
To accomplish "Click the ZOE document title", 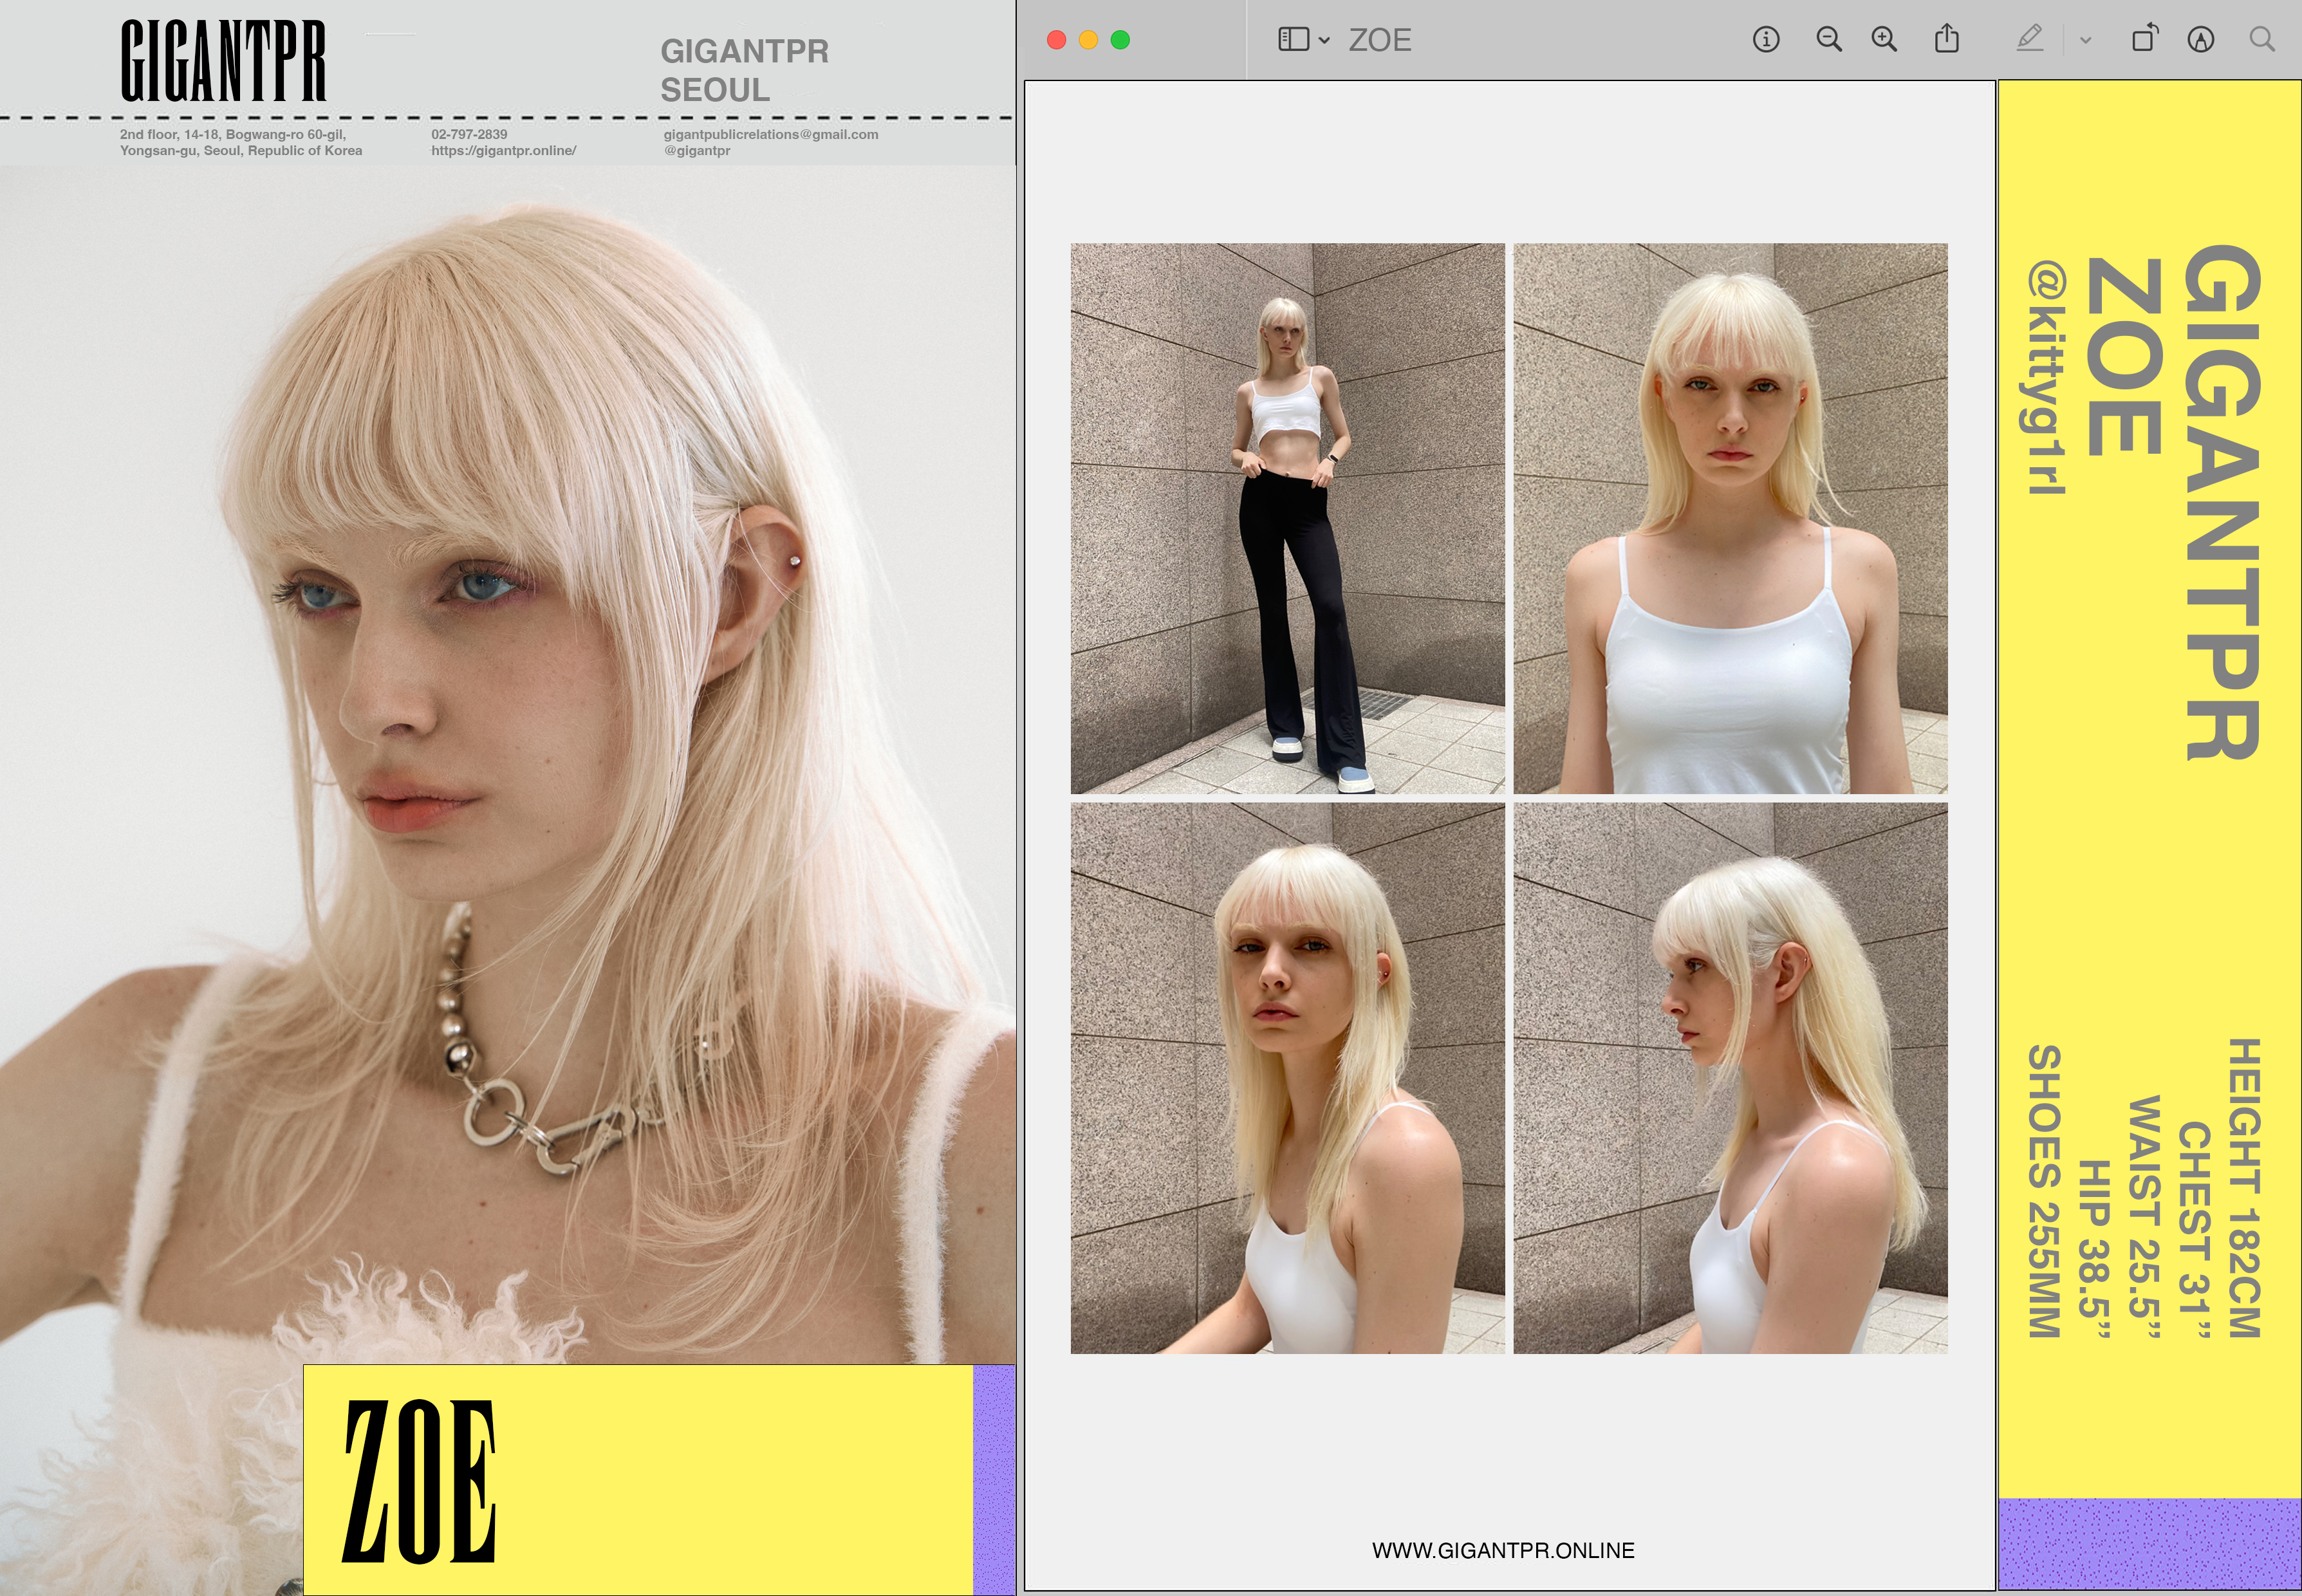I will tap(1380, 40).
